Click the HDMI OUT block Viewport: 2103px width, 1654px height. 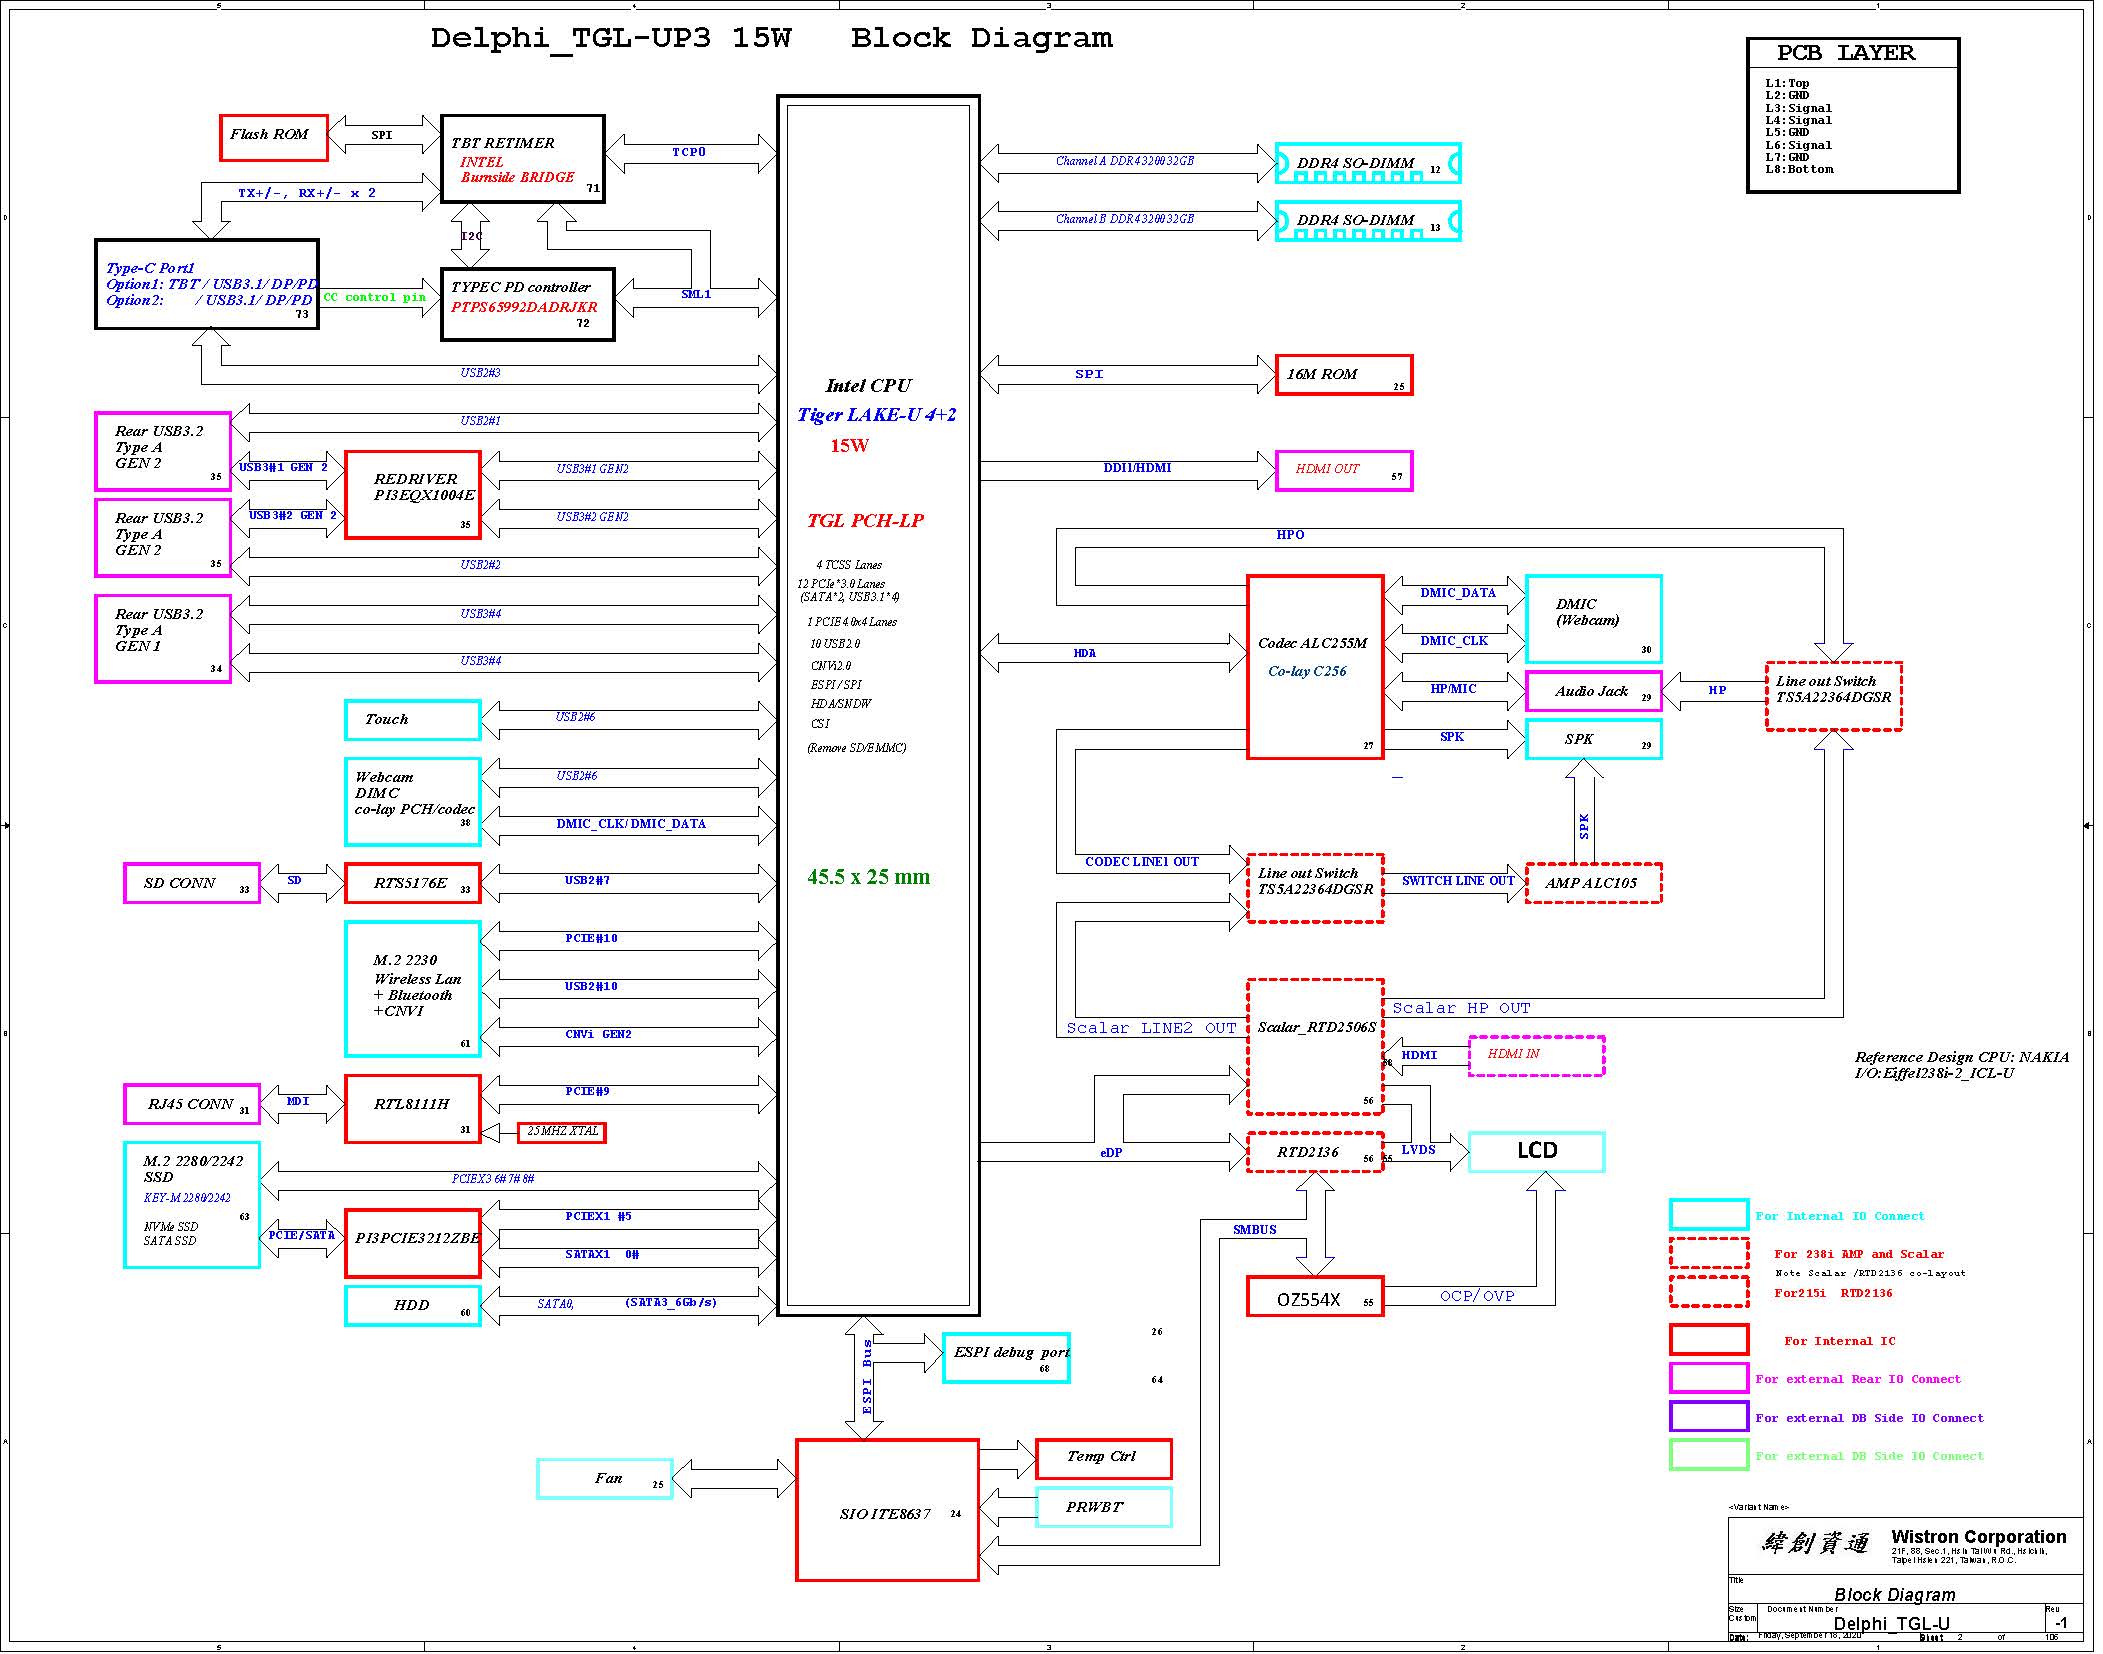(1344, 471)
